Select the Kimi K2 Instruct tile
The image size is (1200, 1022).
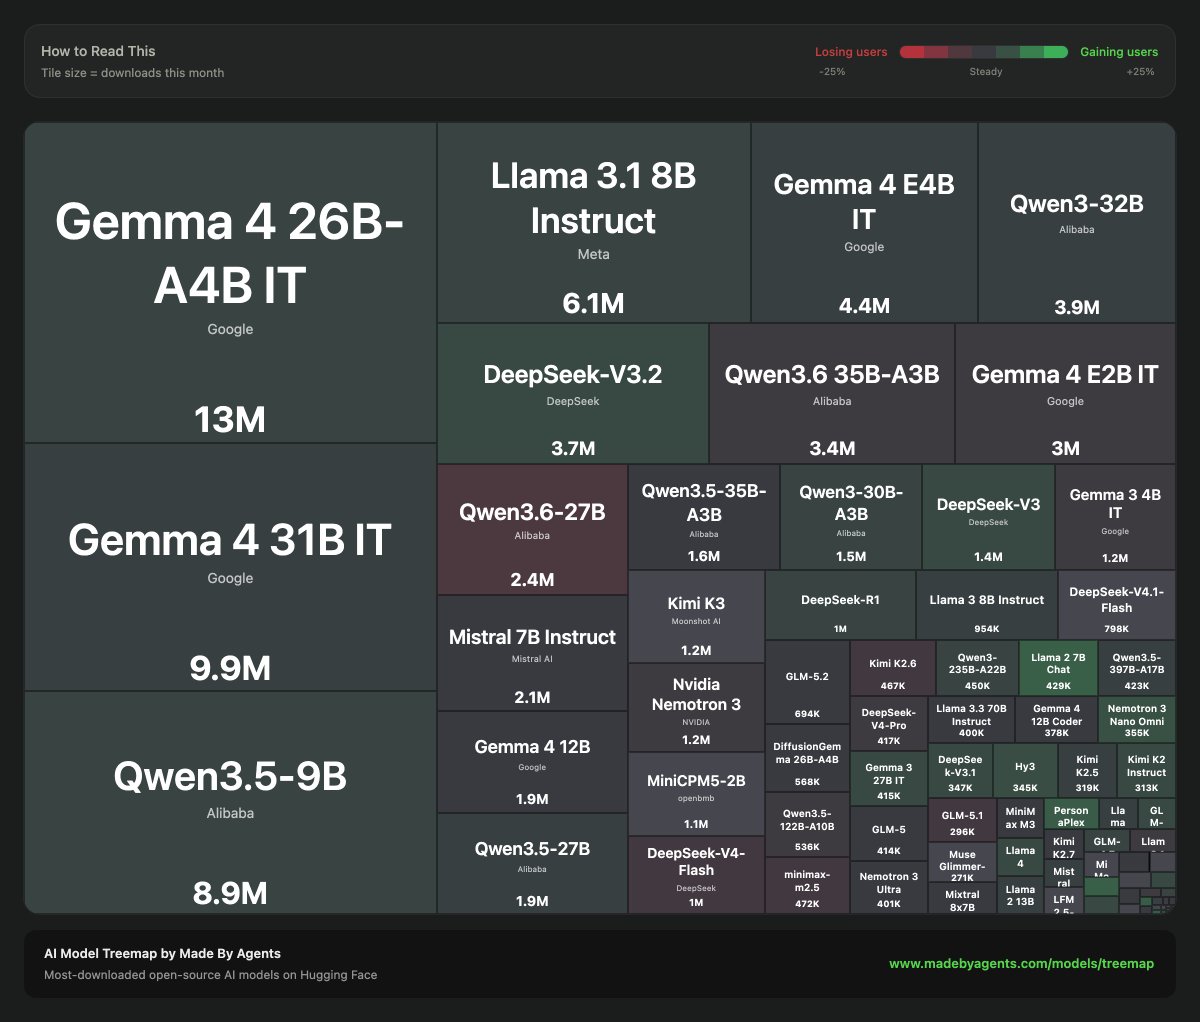click(1146, 770)
